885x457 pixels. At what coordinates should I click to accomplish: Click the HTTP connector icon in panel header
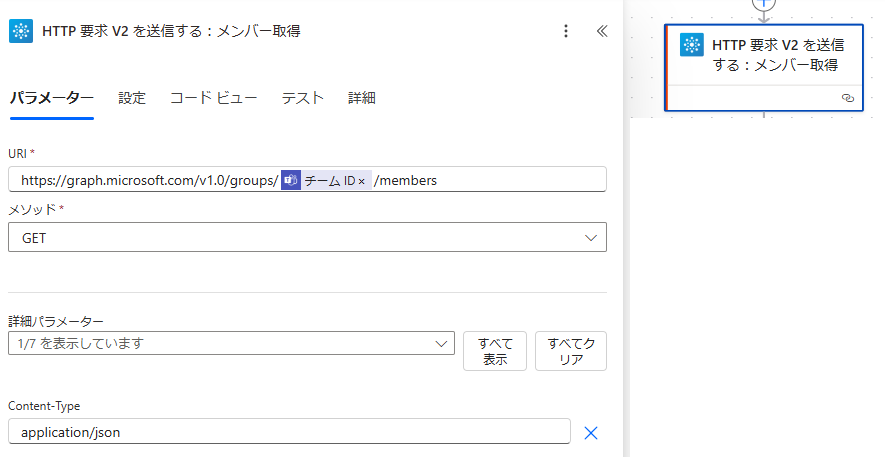[21, 31]
